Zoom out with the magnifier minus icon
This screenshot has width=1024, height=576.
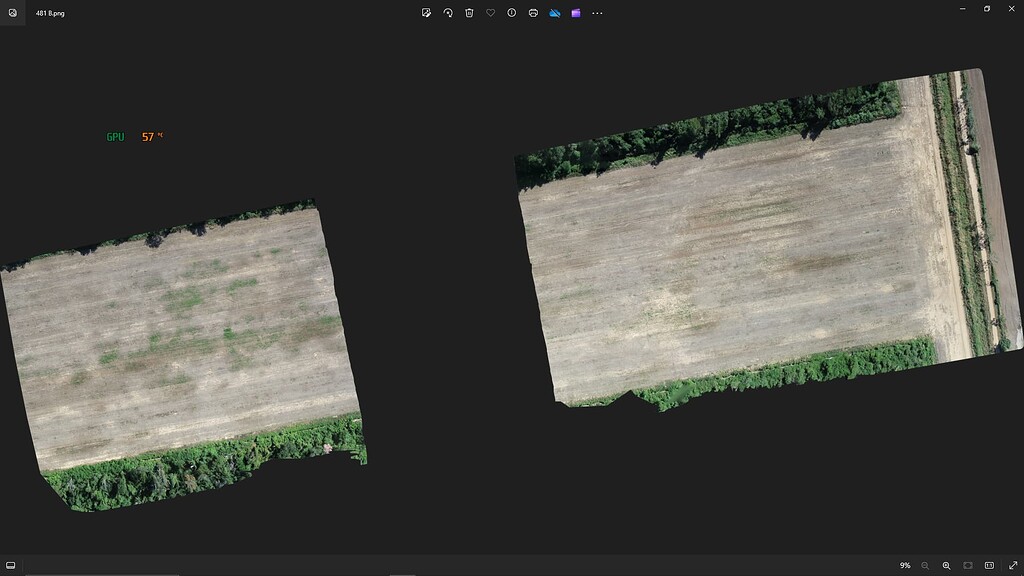(925, 566)
